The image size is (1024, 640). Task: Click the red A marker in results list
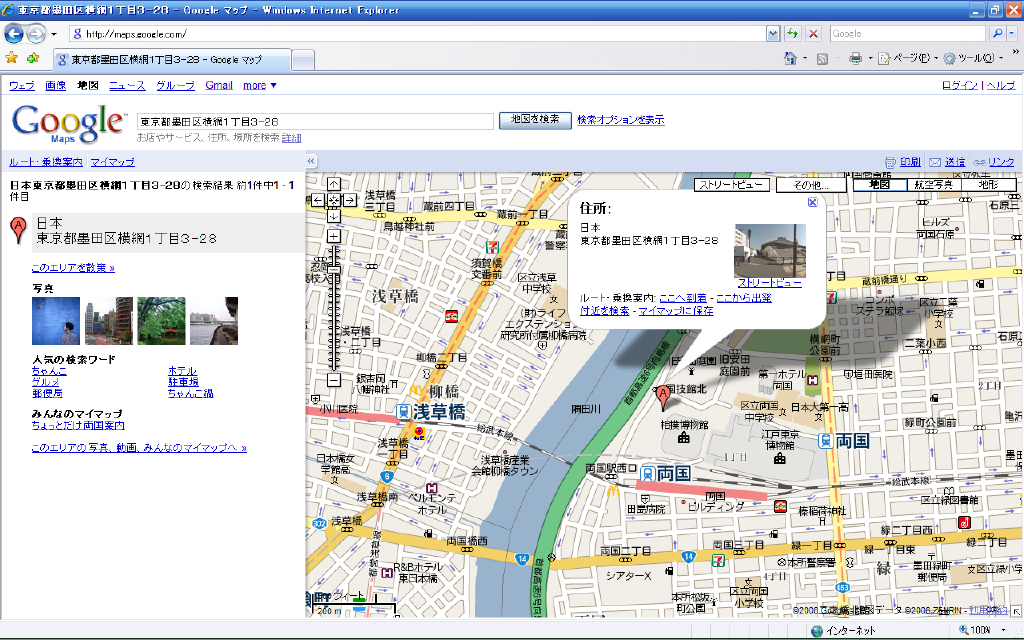[19, 230]
